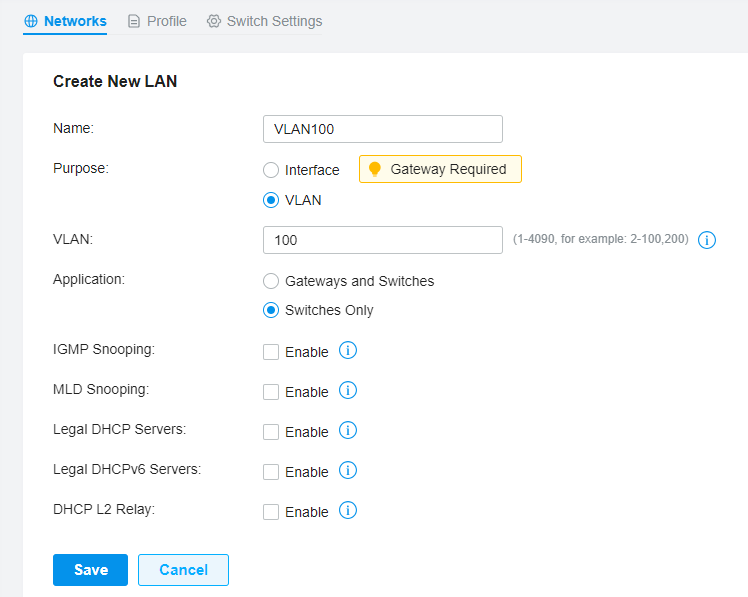748x597 pixels.
Task: Open the Networks tab
Action: click(x=65, y=21)
